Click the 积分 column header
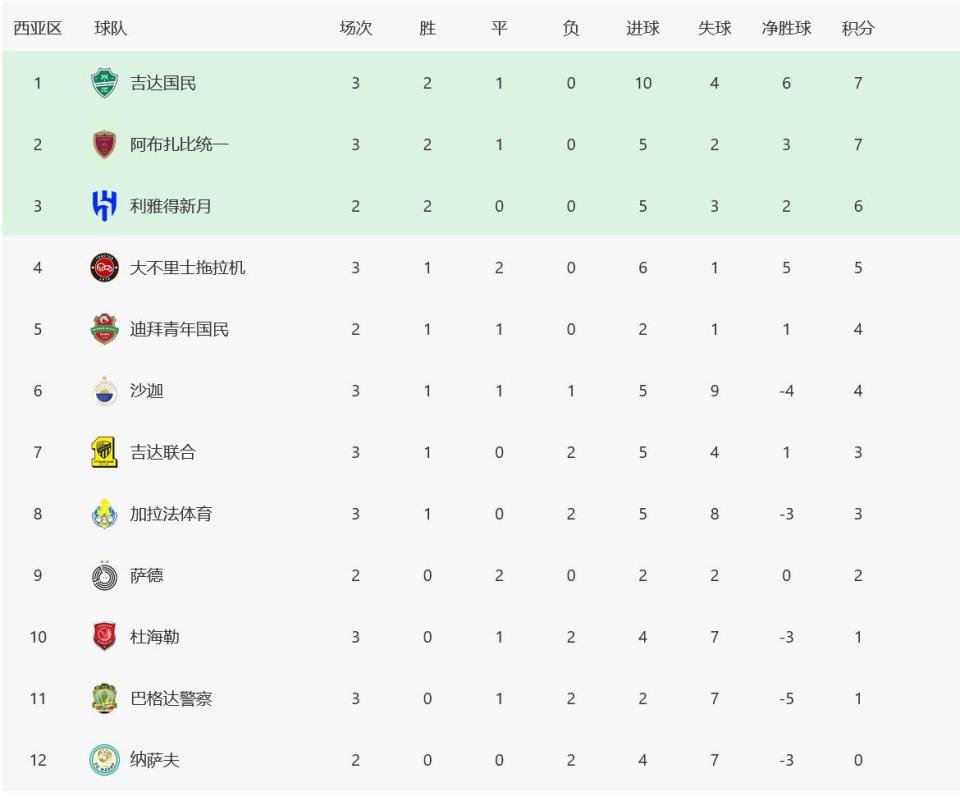The width and height of the screenshot is (960, 801). pyautogui.click(x=857, y=28)
